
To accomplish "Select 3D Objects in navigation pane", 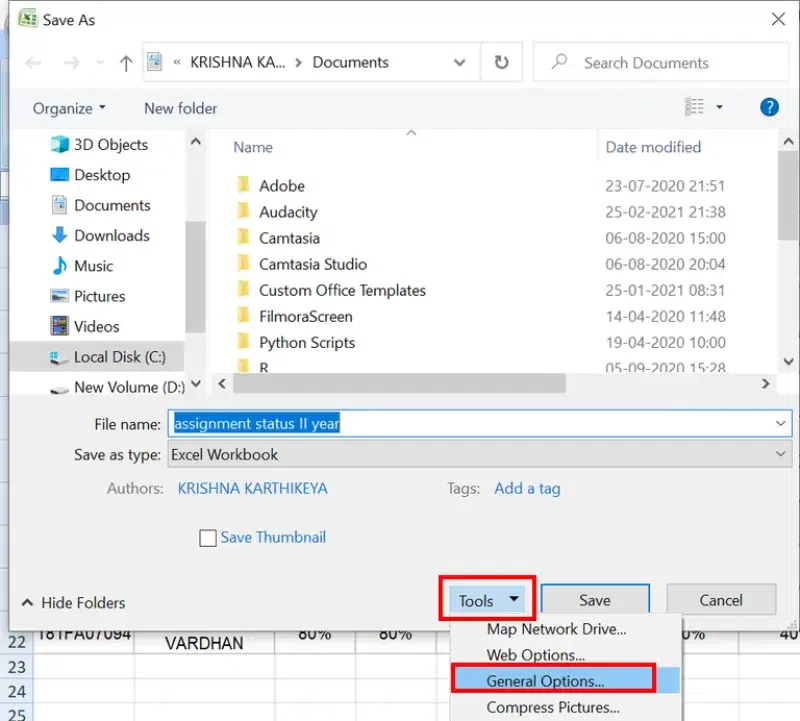I will point(99,144).
